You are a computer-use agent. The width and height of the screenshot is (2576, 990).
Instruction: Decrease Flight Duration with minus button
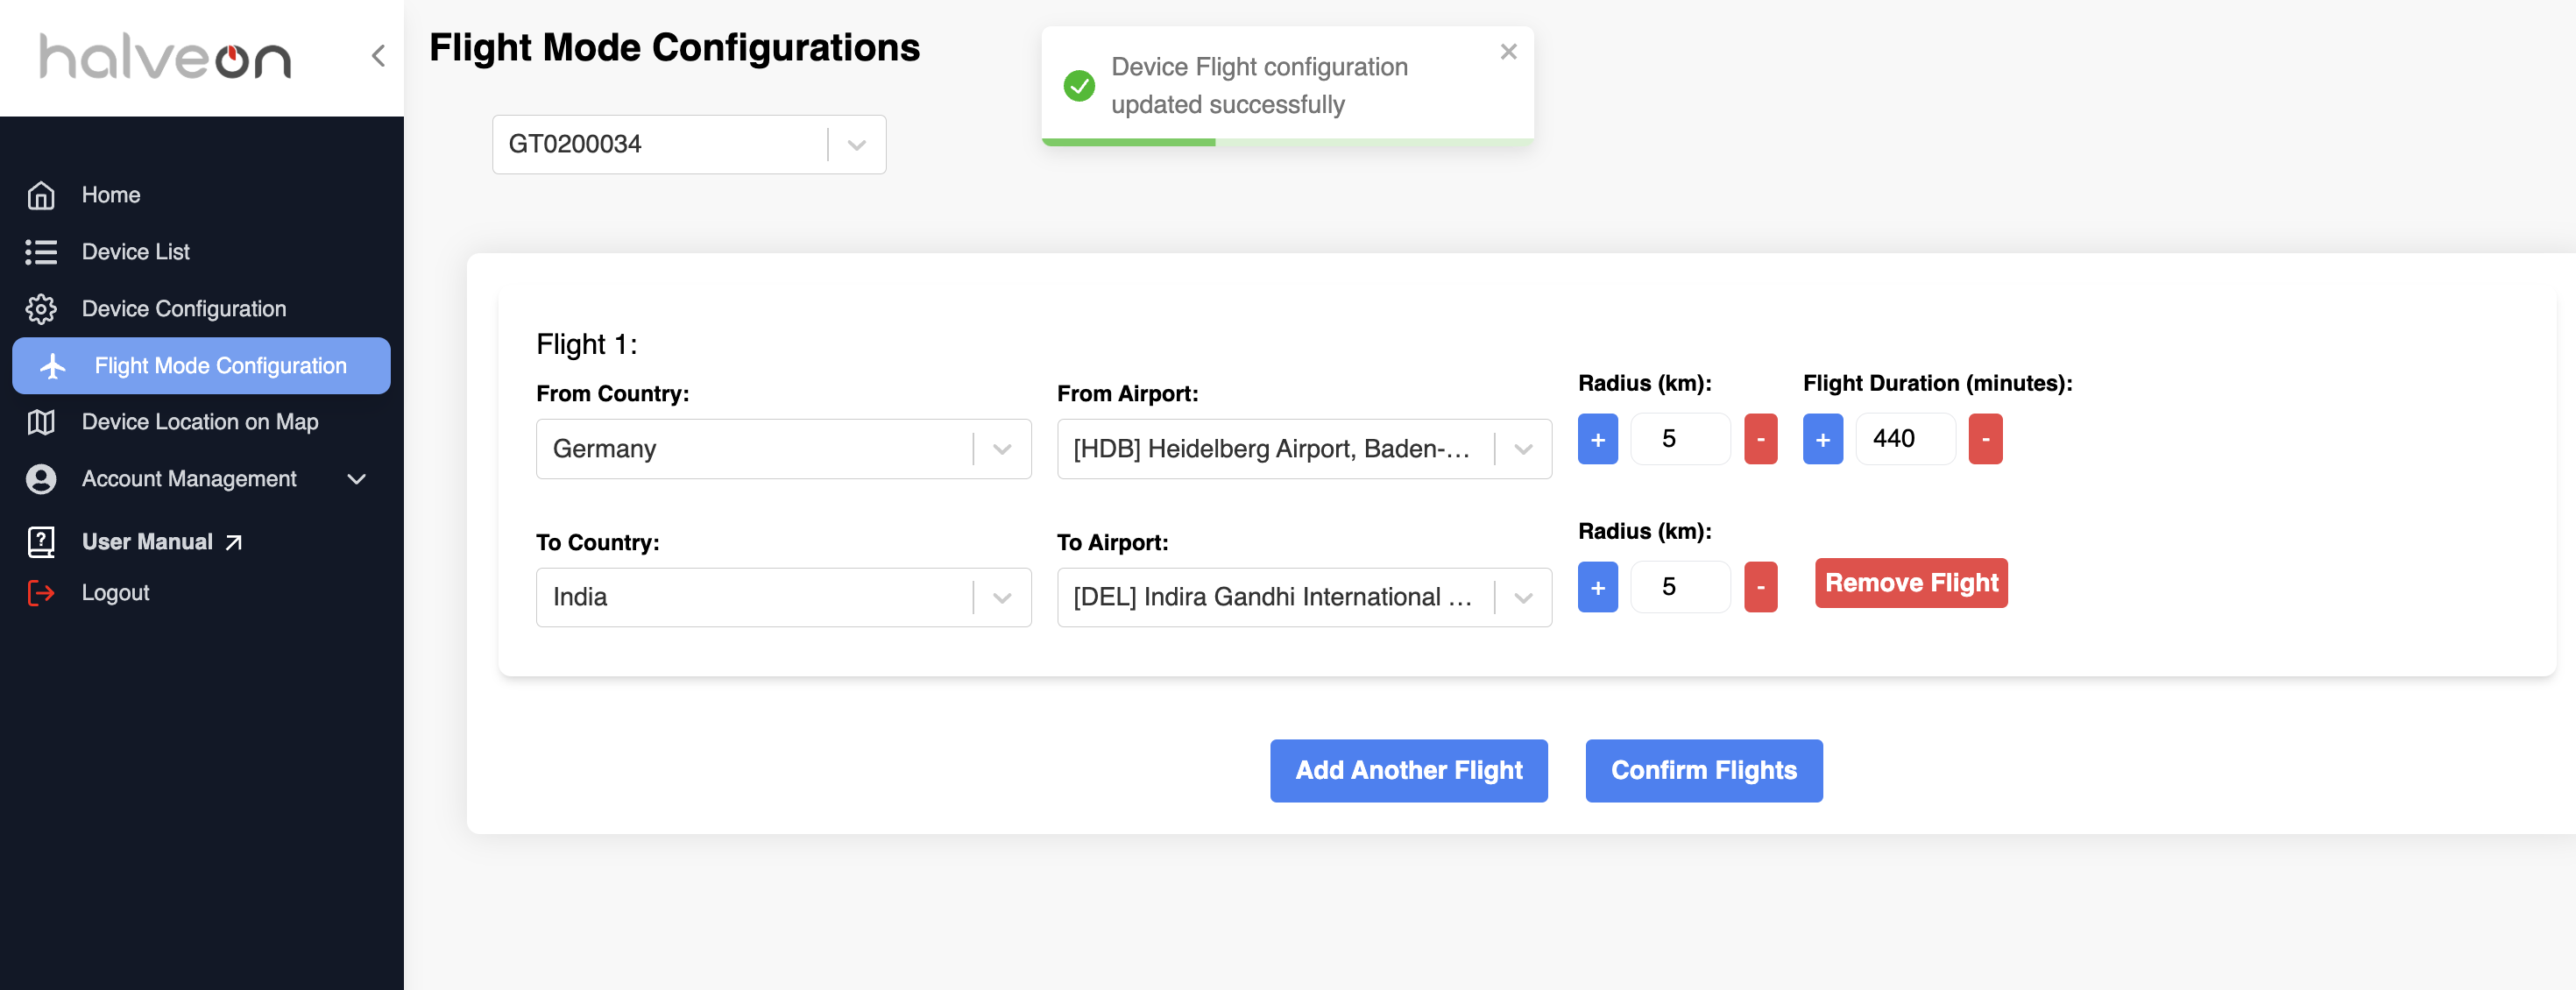1985,439
